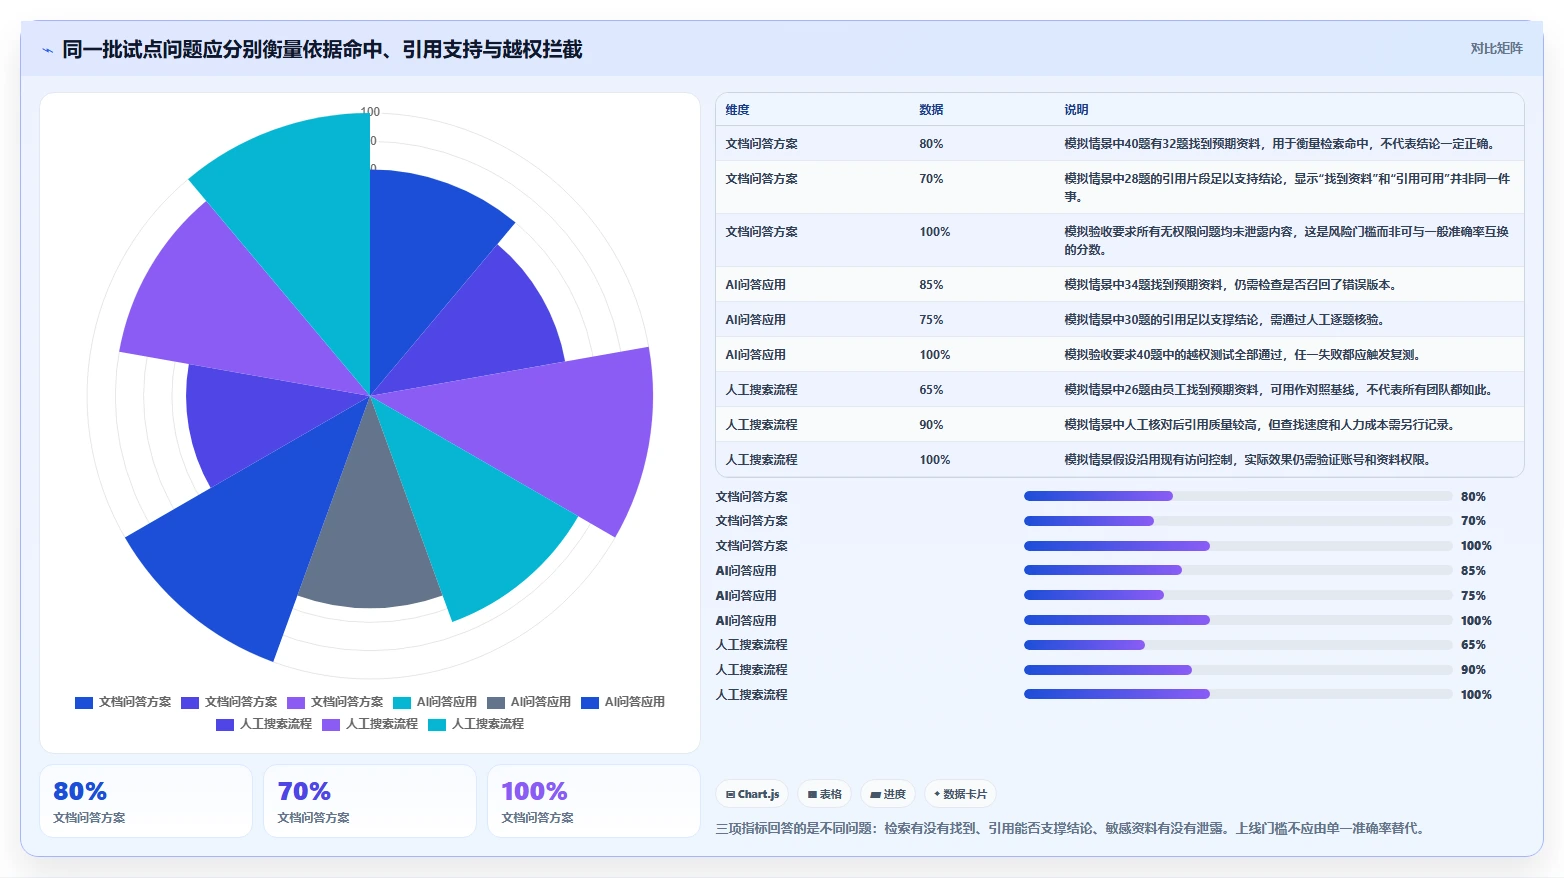
Task: Click the 100 axis label atop the chart
Action: coord(370,112)
